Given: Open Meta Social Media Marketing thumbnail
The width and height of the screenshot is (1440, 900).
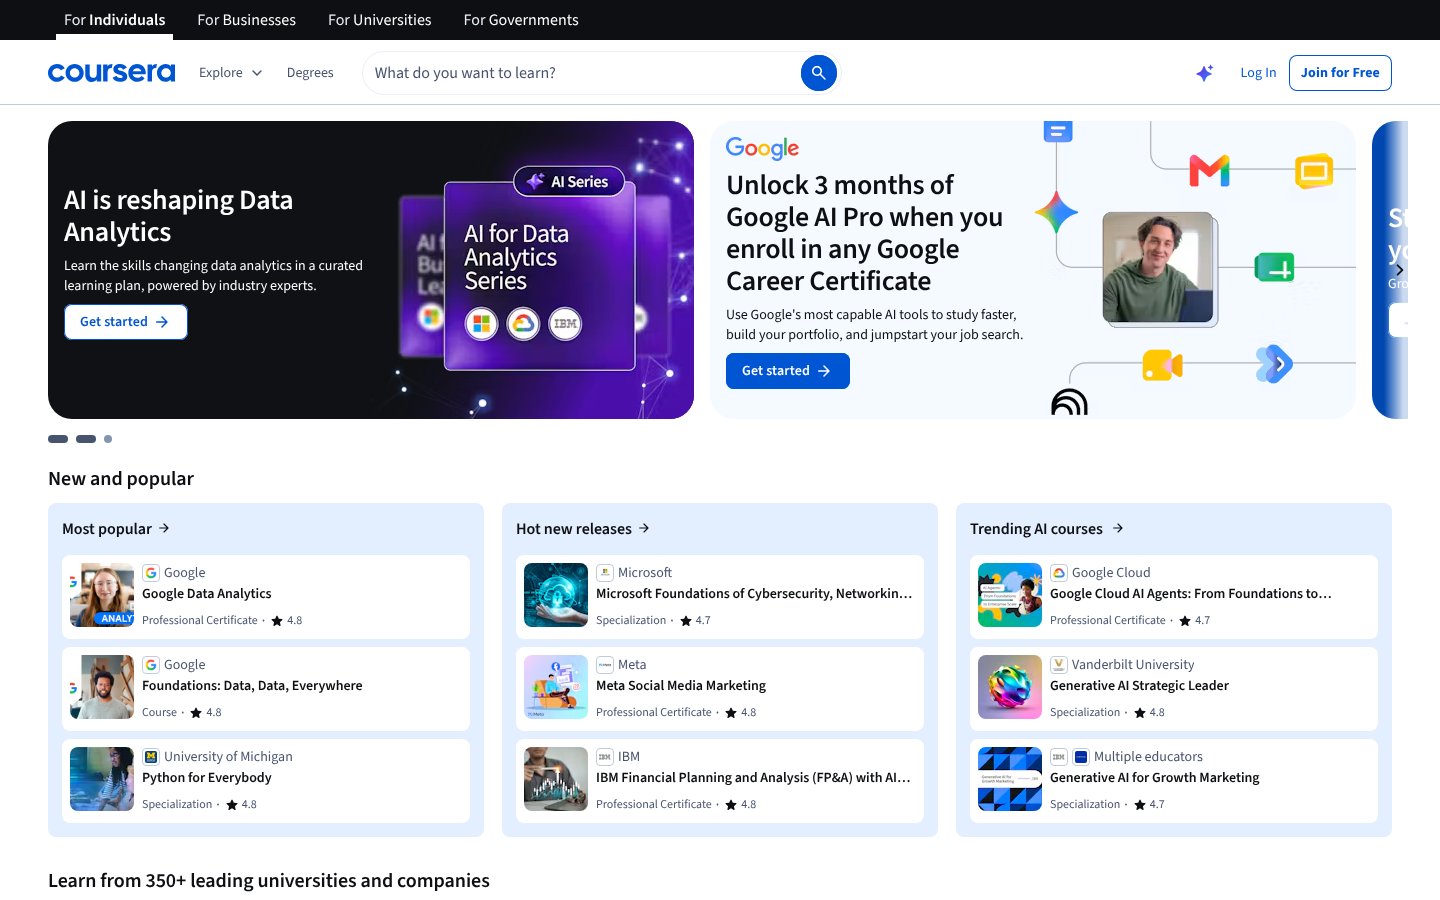Looking at the screenshot, I should tap(556, 687).
